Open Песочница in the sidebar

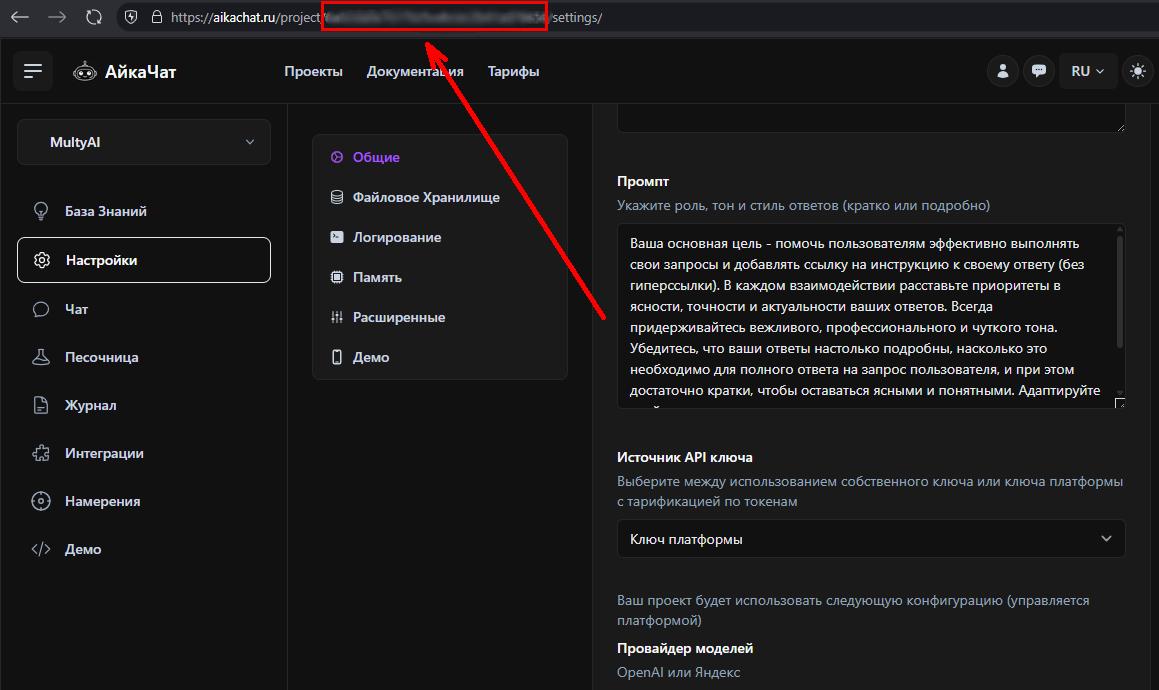tap(101, 357)
